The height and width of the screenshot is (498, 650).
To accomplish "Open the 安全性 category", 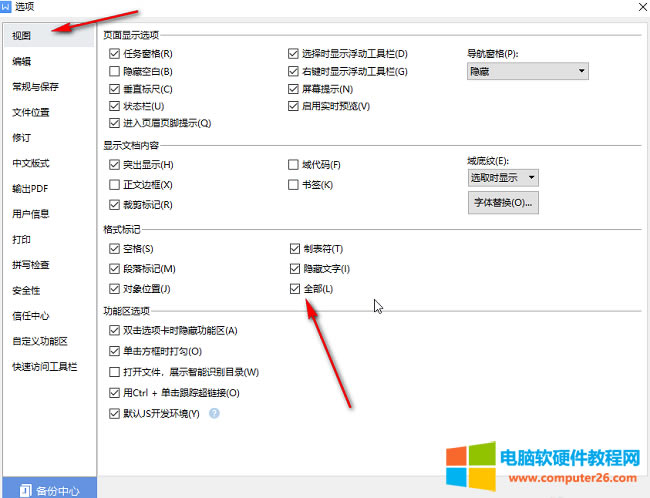I will 26,291.
